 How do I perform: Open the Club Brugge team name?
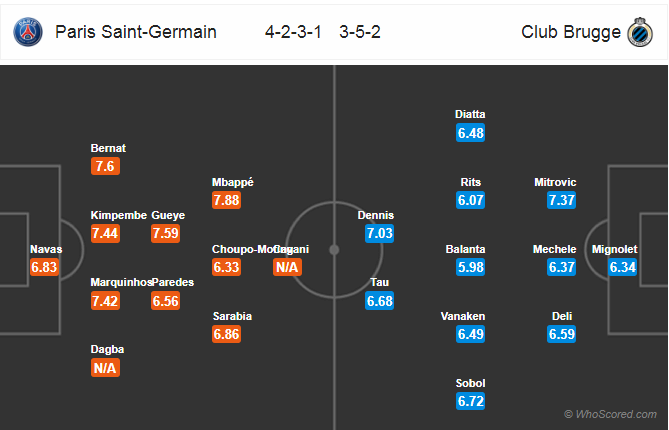click(x=571, y=32)
